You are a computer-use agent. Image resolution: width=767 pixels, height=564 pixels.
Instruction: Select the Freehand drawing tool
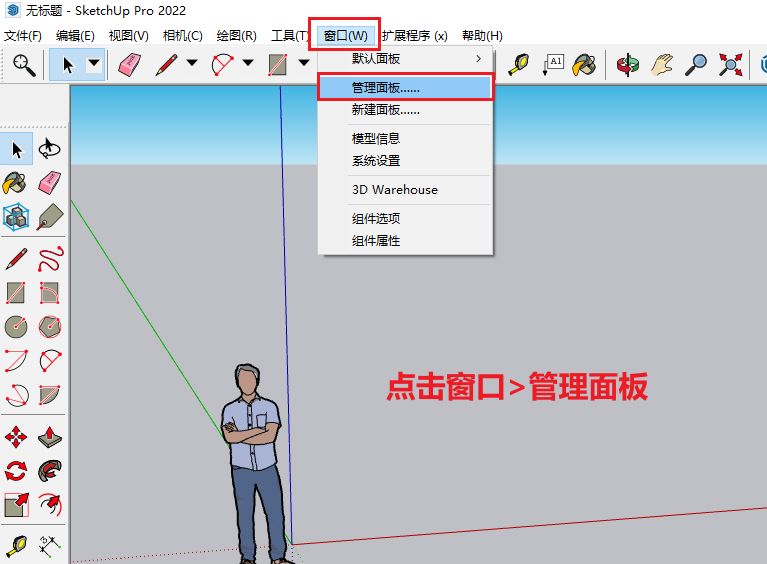click(x=50, y=260)
